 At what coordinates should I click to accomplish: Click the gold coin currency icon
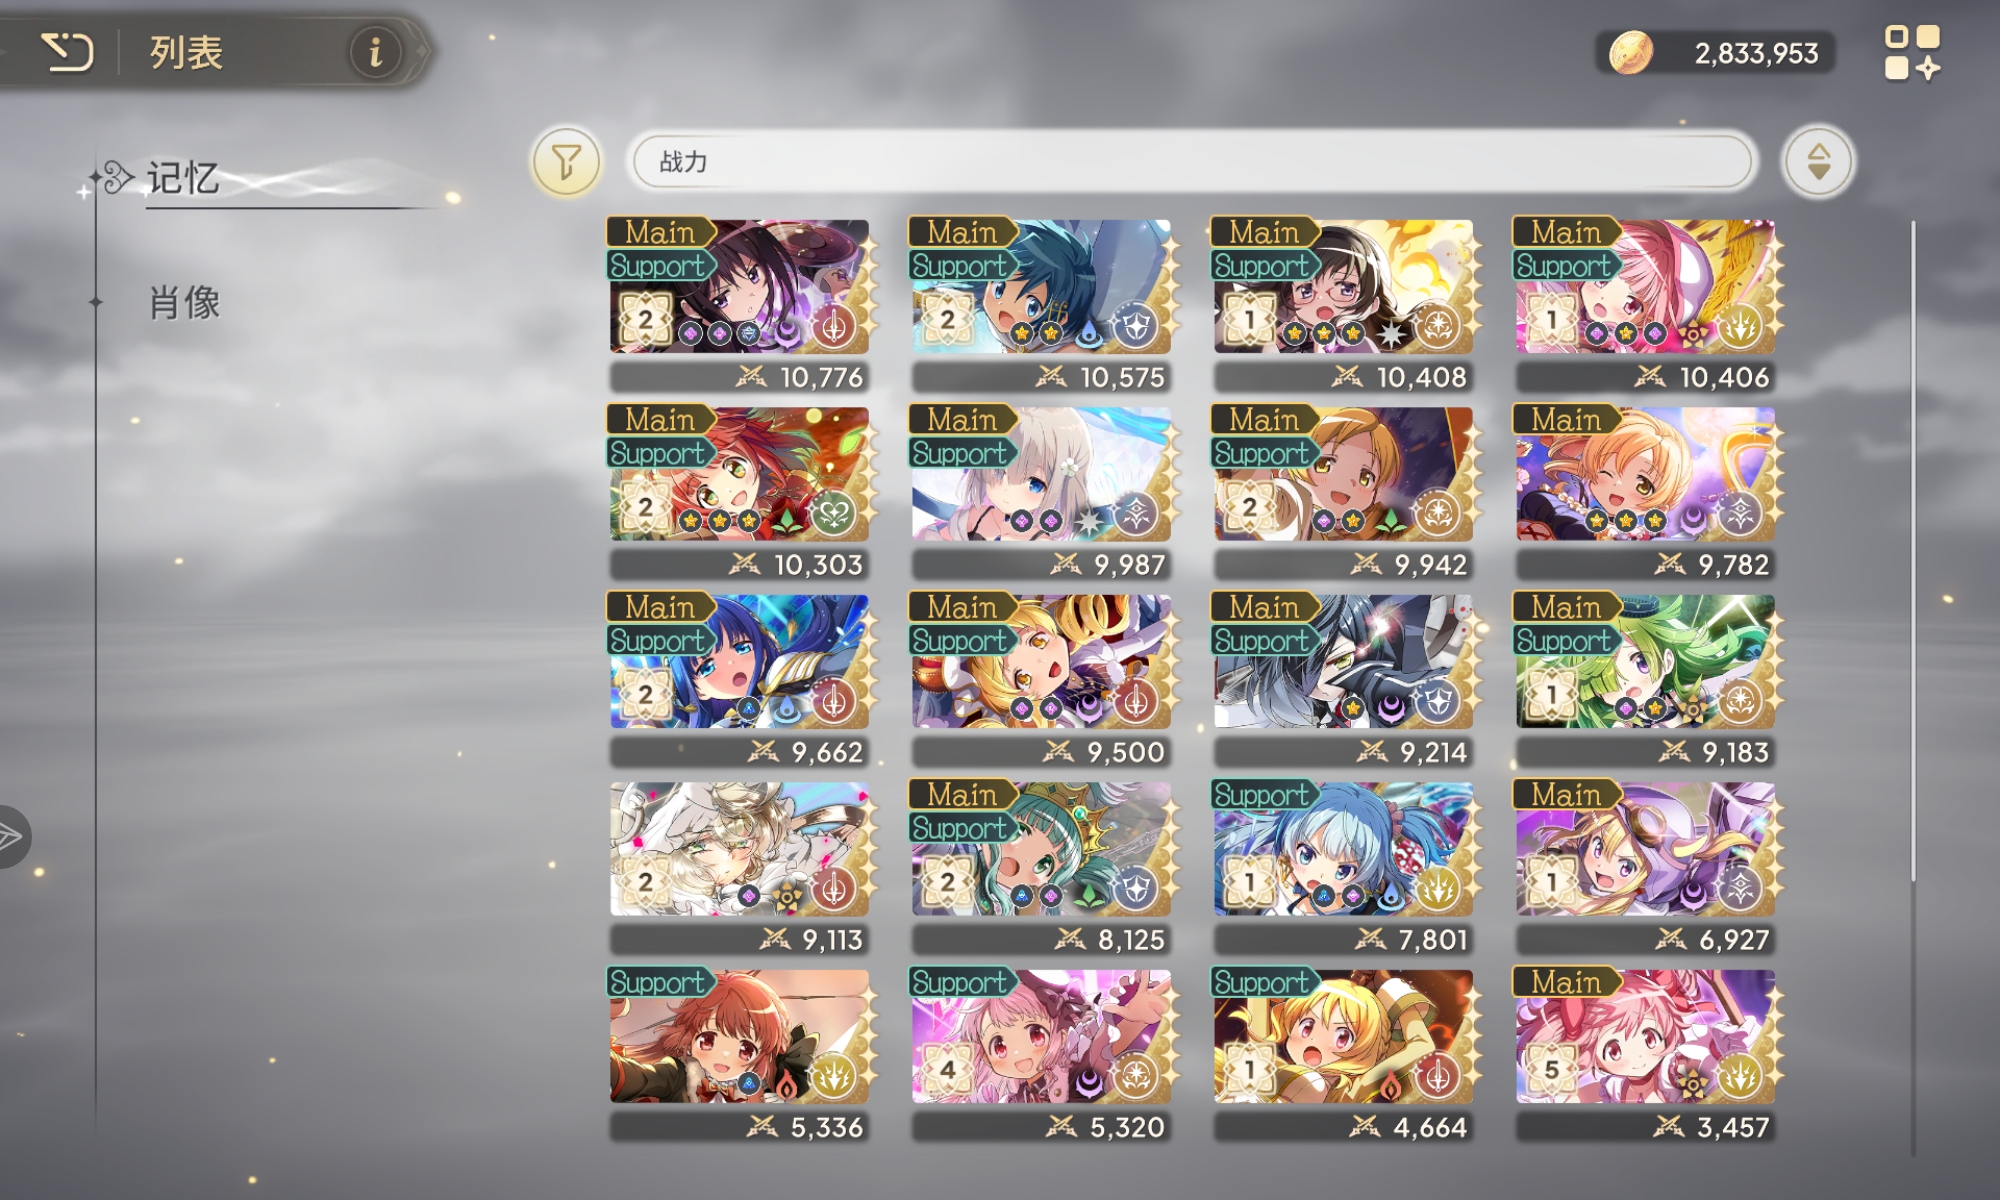click(1630, 52)
